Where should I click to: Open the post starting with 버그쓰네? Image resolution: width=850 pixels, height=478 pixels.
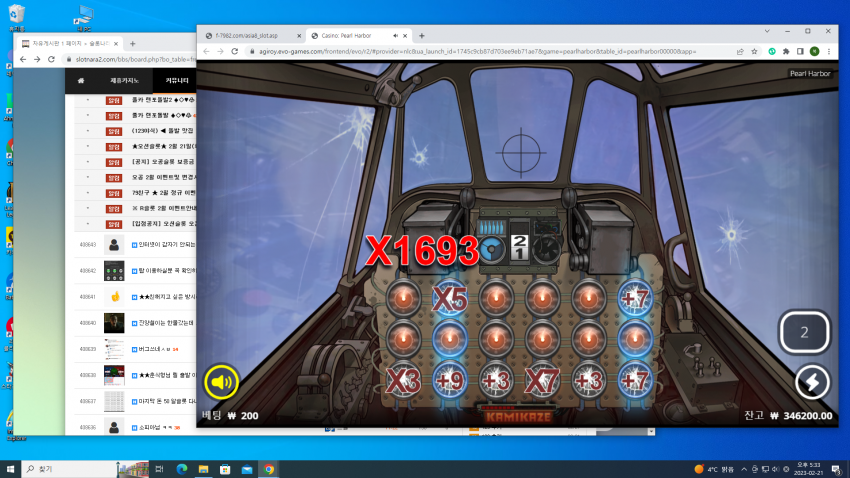click(155, 350)
